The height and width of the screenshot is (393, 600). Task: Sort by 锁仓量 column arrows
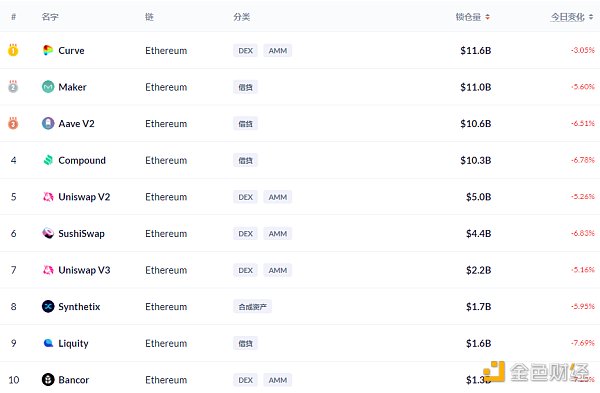[x=488, y=17]
